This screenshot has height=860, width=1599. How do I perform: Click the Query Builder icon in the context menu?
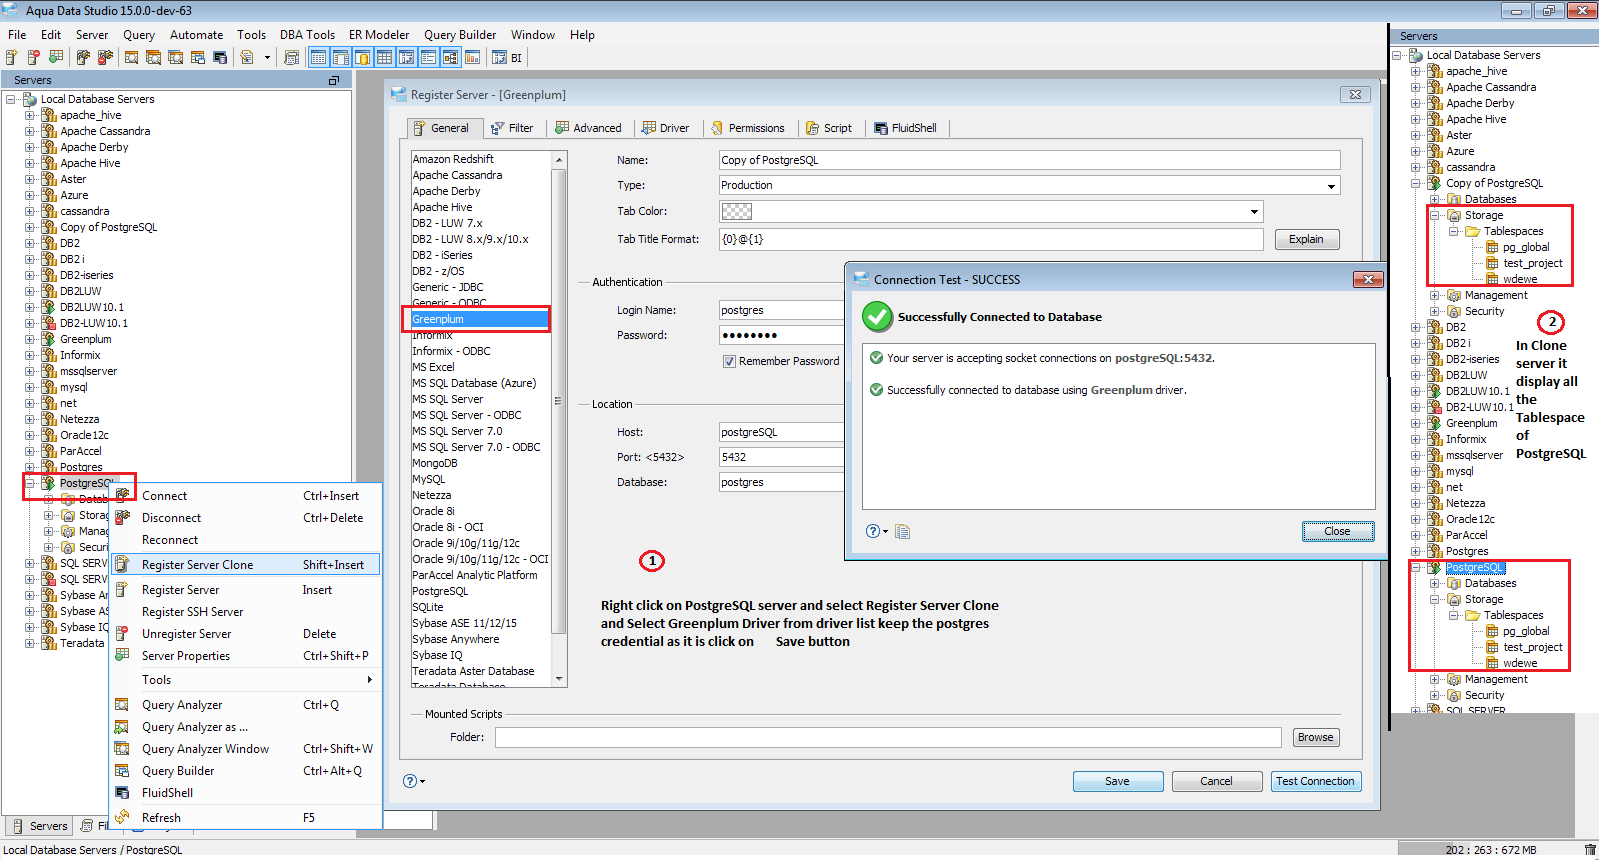122,771
